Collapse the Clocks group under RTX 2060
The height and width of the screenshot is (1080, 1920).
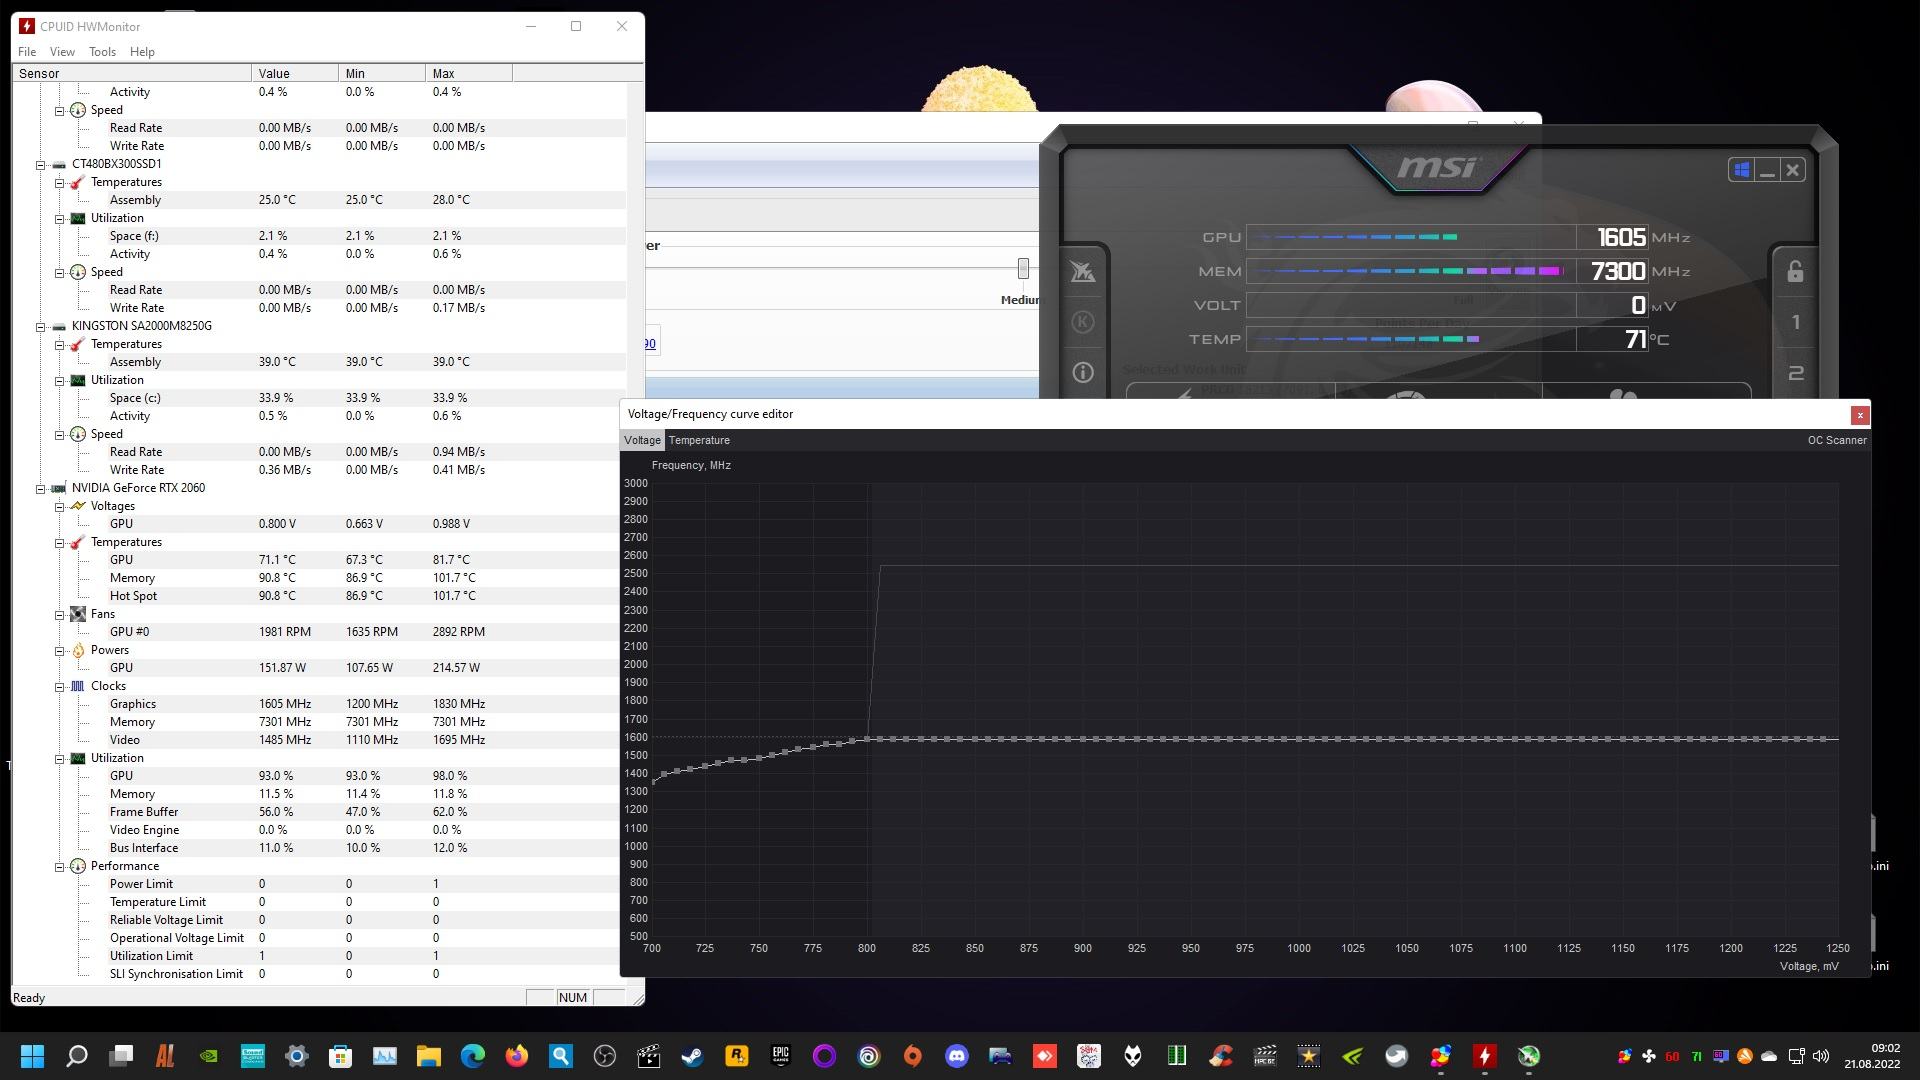point(59,686)
